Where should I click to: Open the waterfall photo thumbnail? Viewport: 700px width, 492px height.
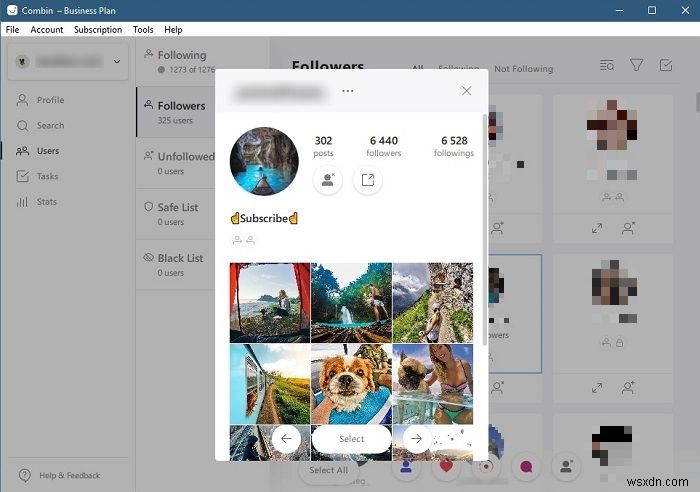[351, 302]
